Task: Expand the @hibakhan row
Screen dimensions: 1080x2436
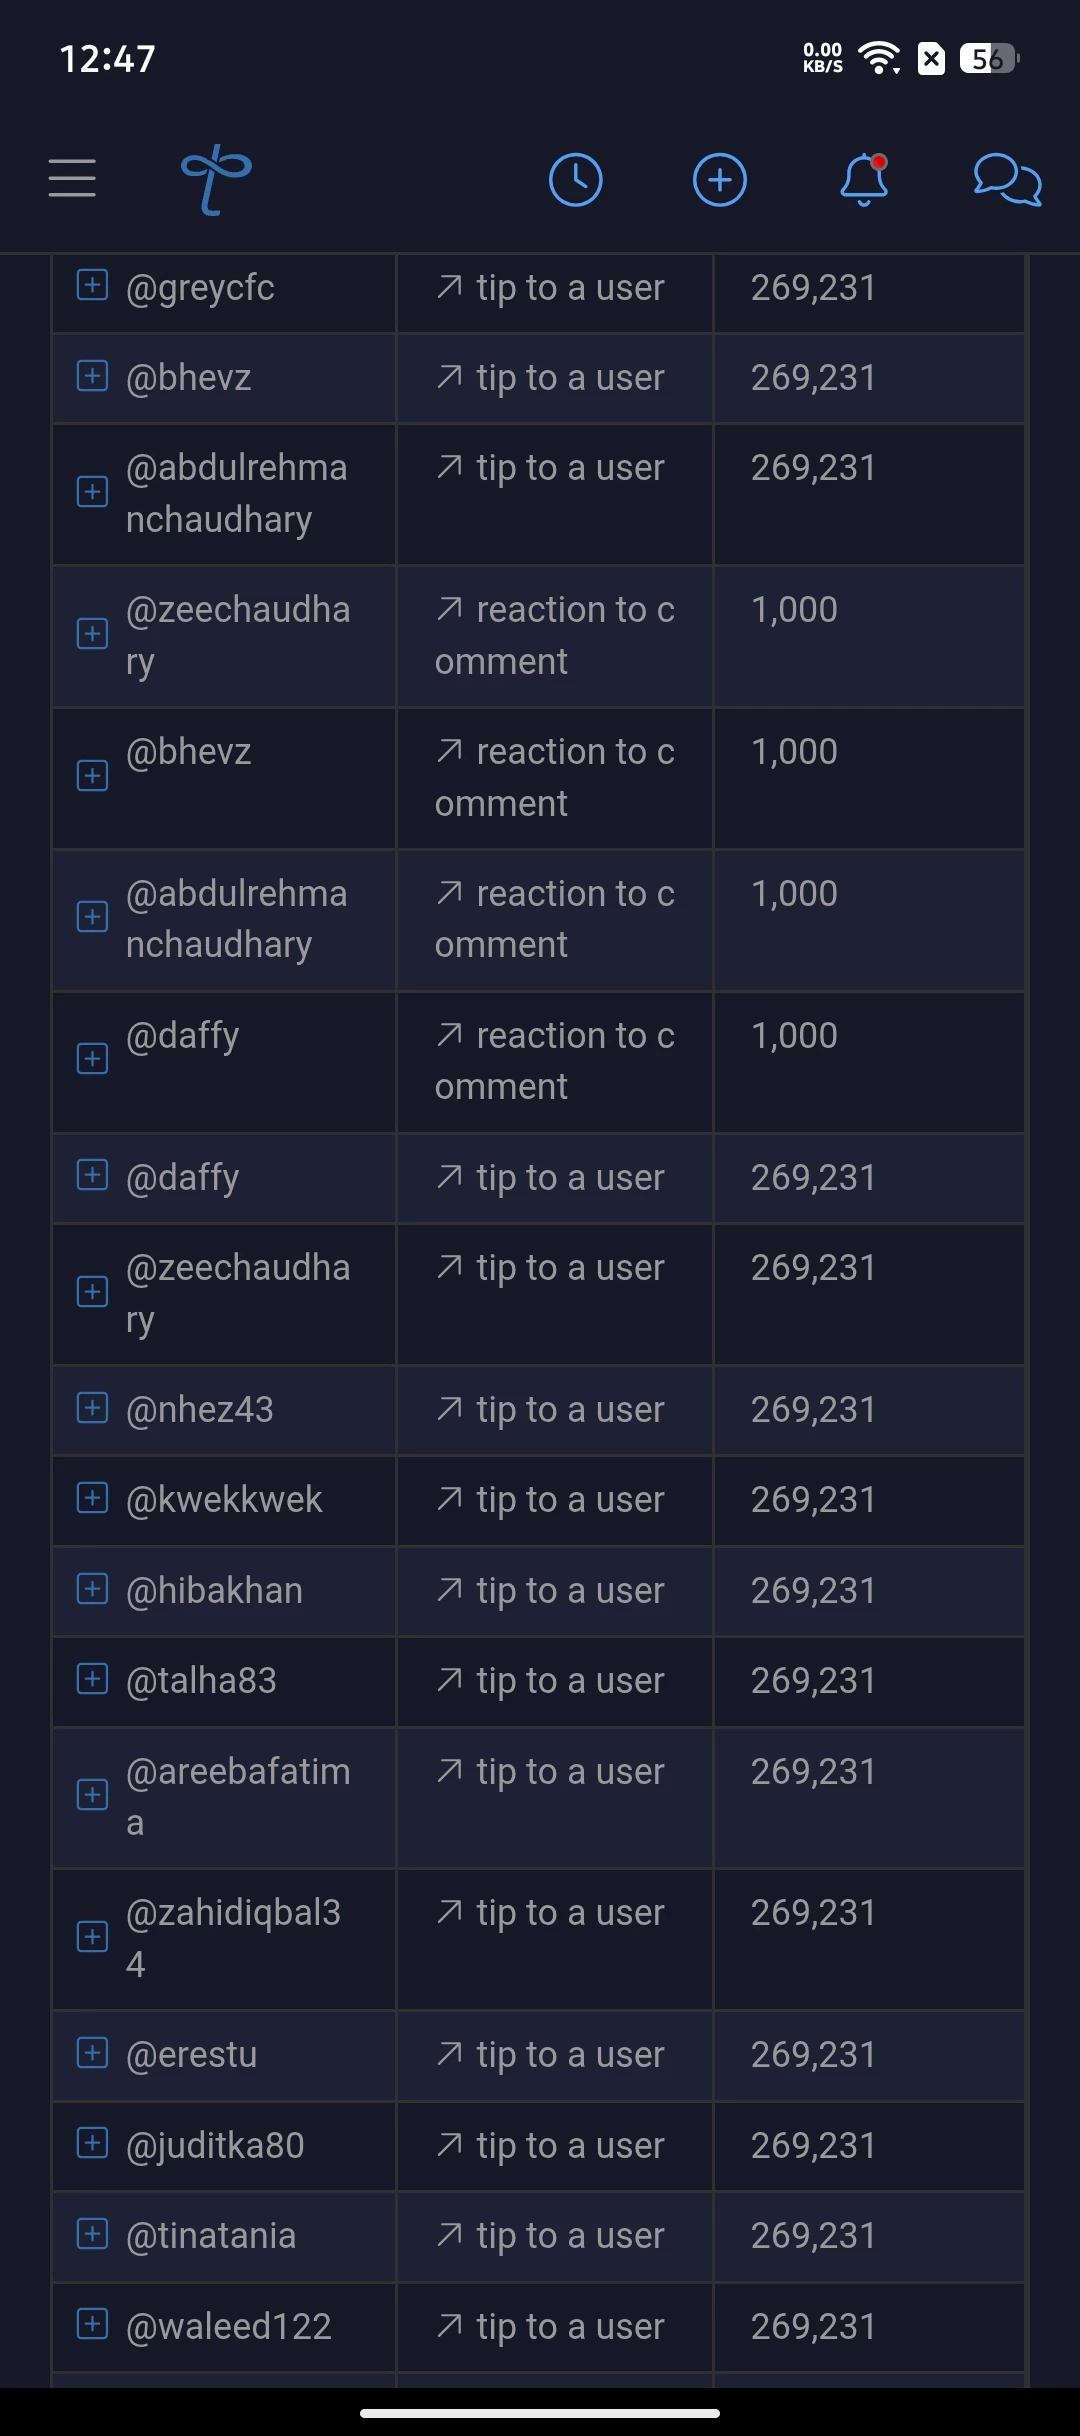Action: (93, 1589)
